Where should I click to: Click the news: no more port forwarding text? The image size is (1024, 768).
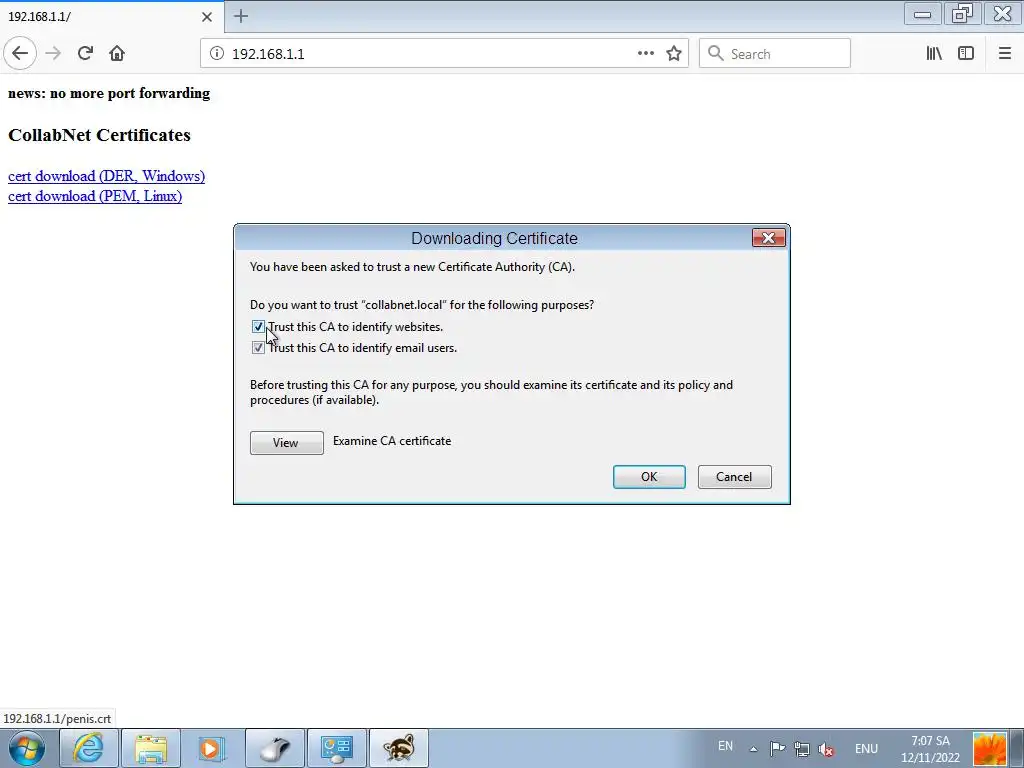pyautogui.click(x=109, y=93)
